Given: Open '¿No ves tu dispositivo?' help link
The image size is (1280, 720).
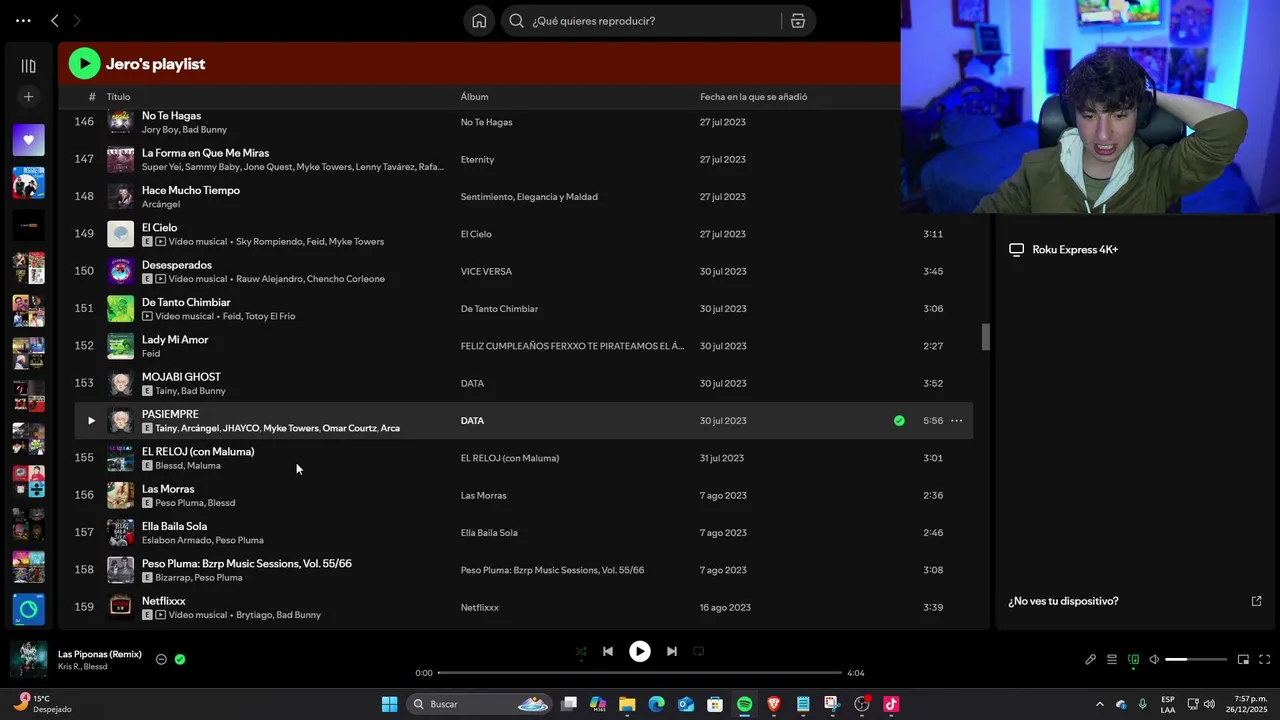Looking at the screenshot, I should (x=1063, y=601).
